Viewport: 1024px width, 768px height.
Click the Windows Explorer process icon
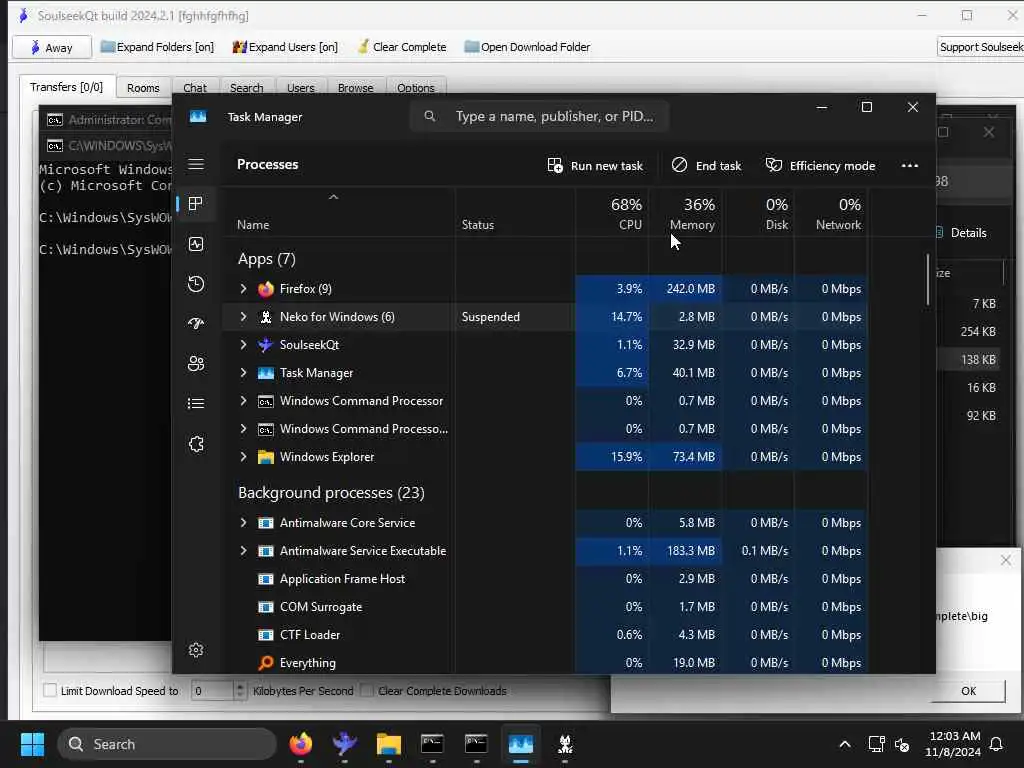(266, 457)
